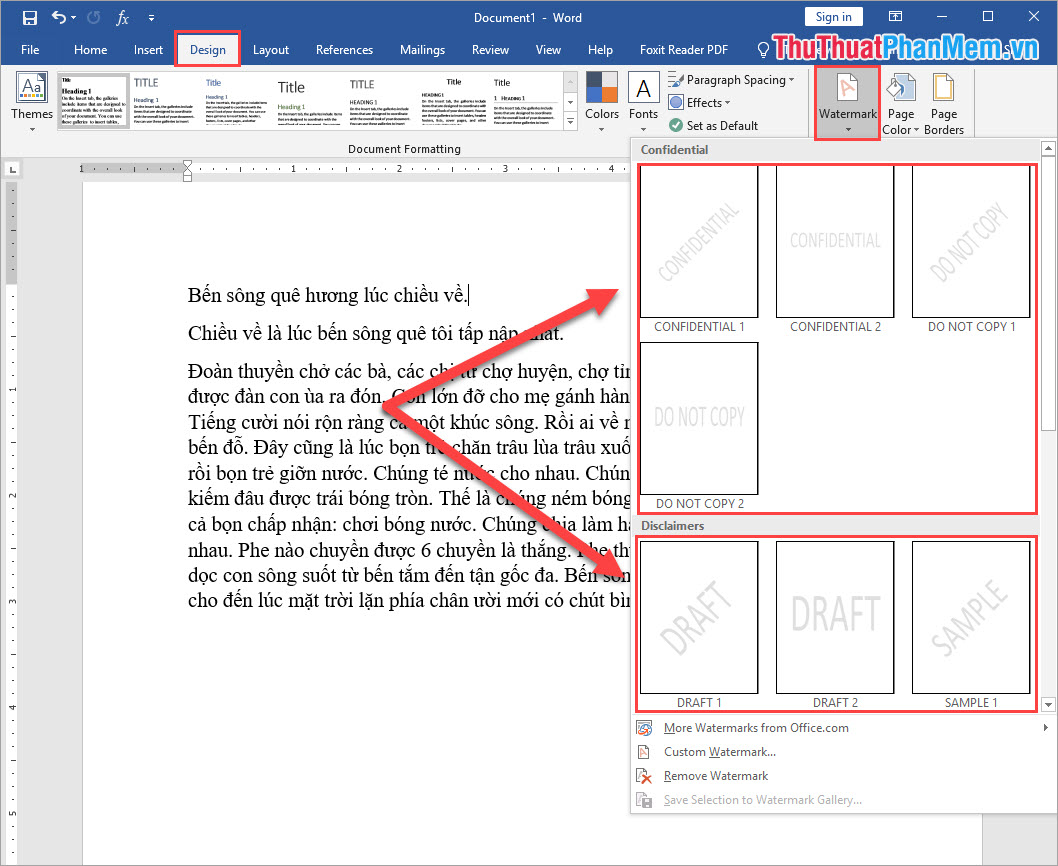Open the Fonts theme button

click(643, 101)
